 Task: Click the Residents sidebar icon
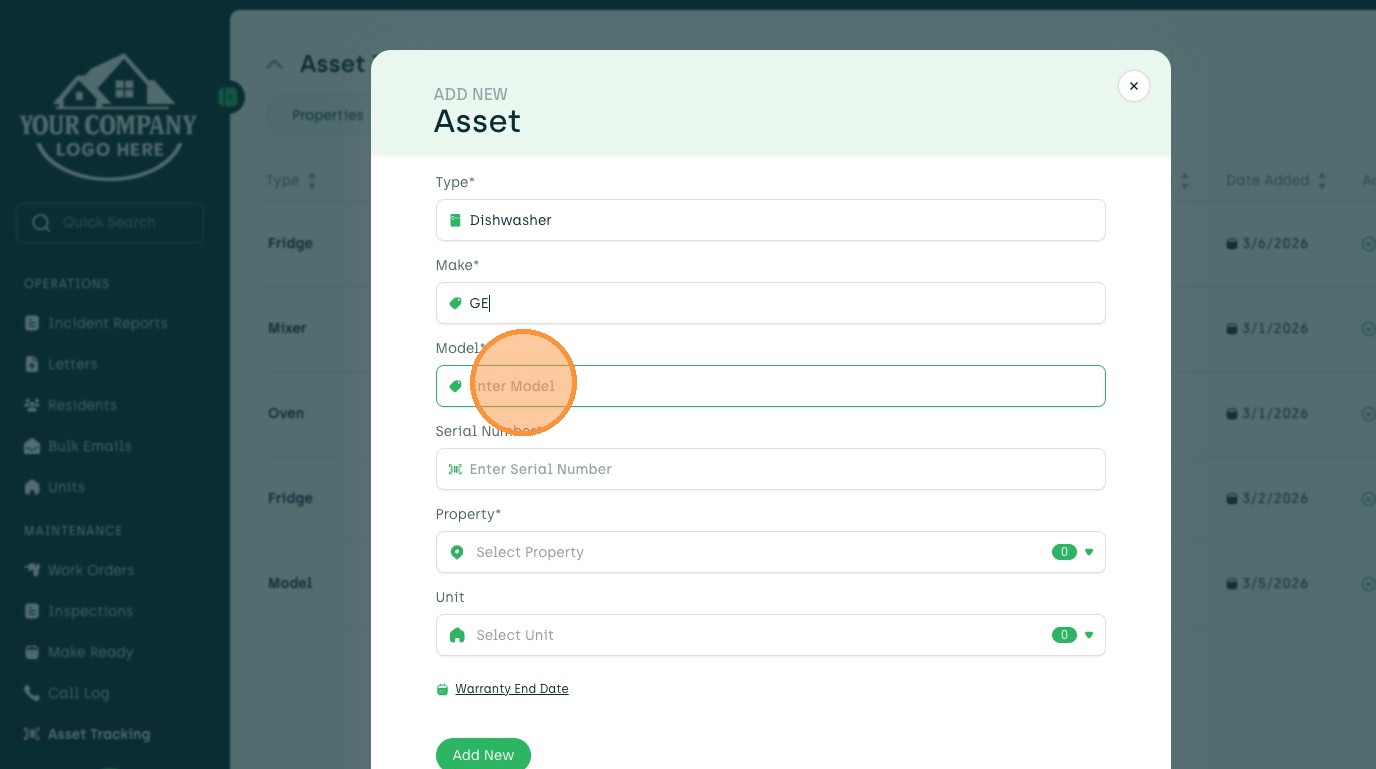32,405
